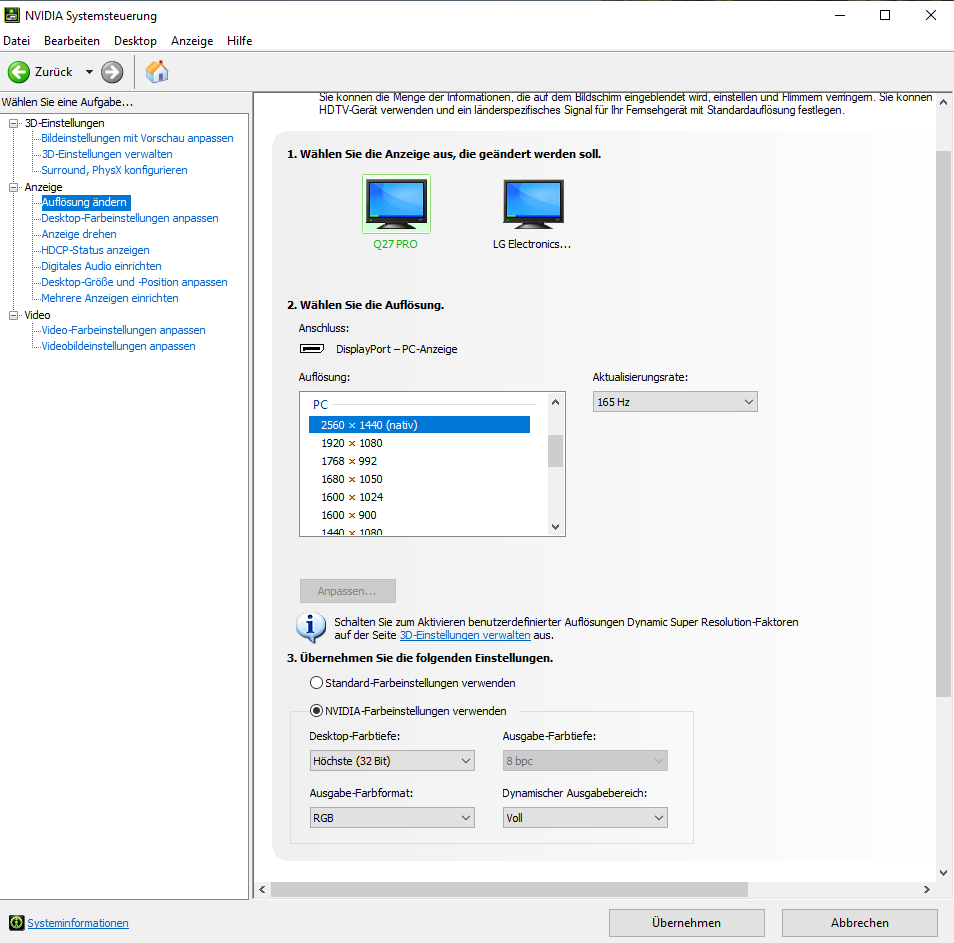The image size is (954, 943).
Task: Open Dynamischer Ausgabebereich Voll dropdown
Action: [585, 818]
